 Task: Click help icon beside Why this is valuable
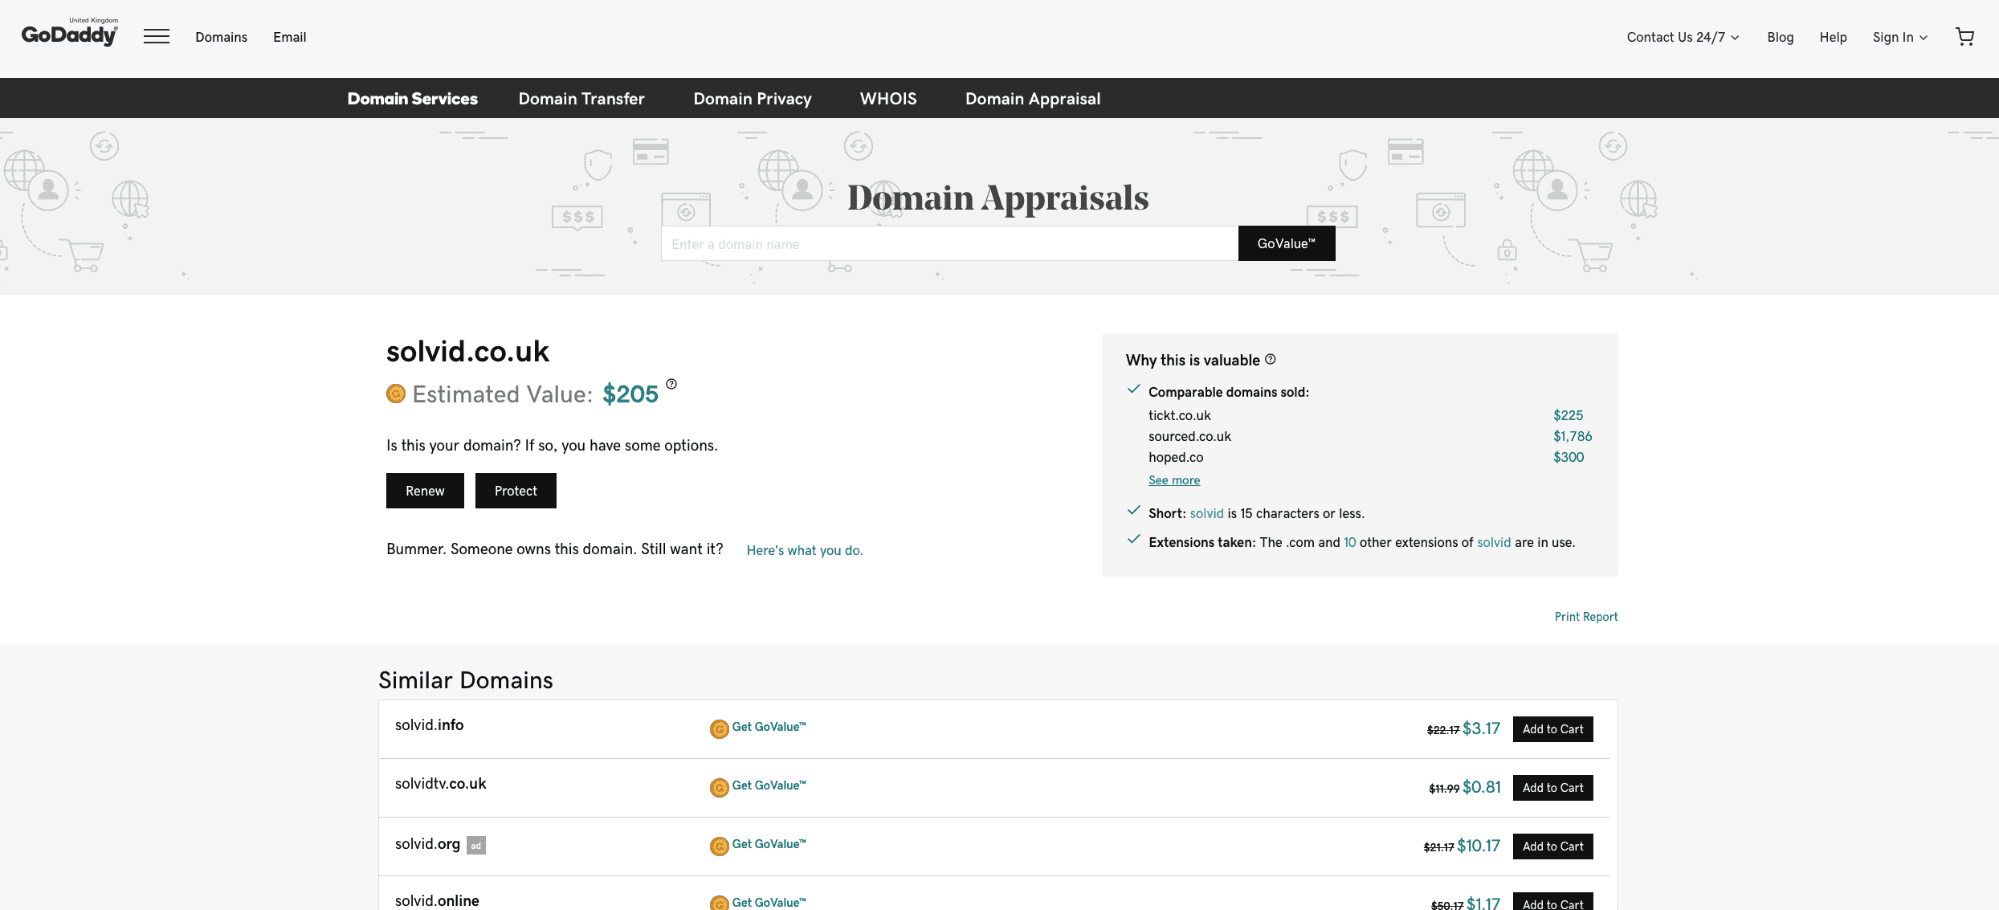(x=1270, y=359)
